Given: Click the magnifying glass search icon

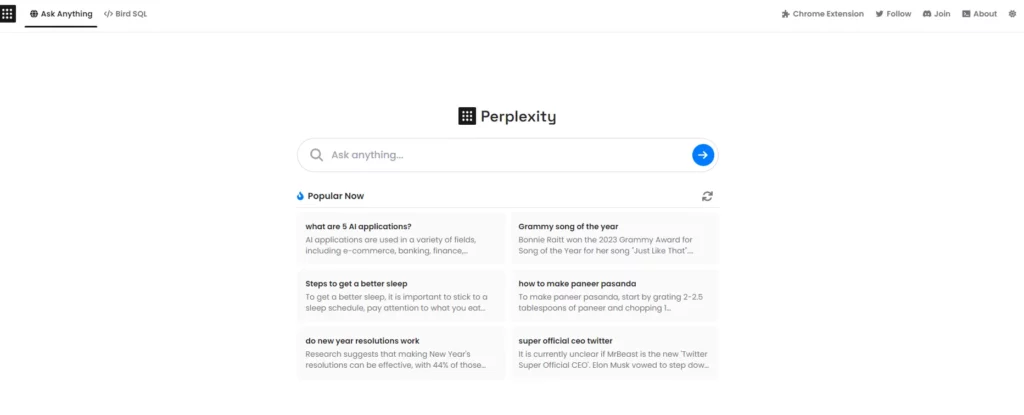Looking at the screenshot, I should (317, 155).
